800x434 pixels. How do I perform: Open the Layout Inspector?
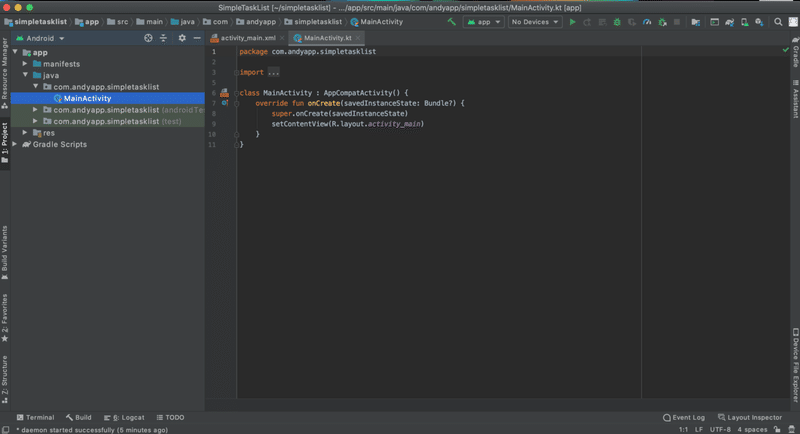coord(749,417)
